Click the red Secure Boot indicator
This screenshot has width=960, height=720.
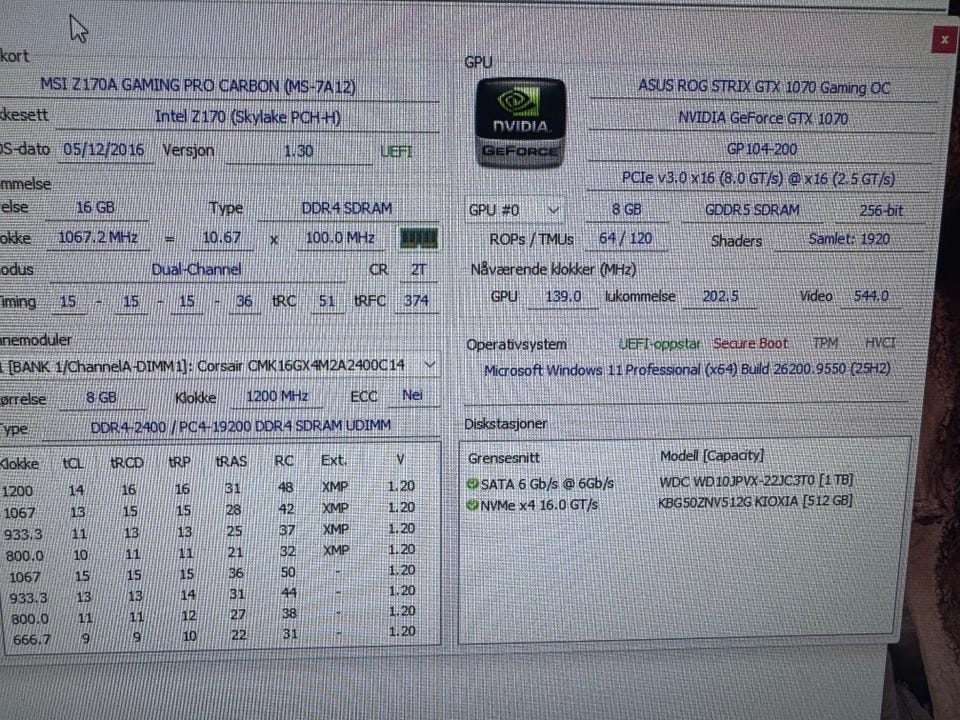(751, 343)
